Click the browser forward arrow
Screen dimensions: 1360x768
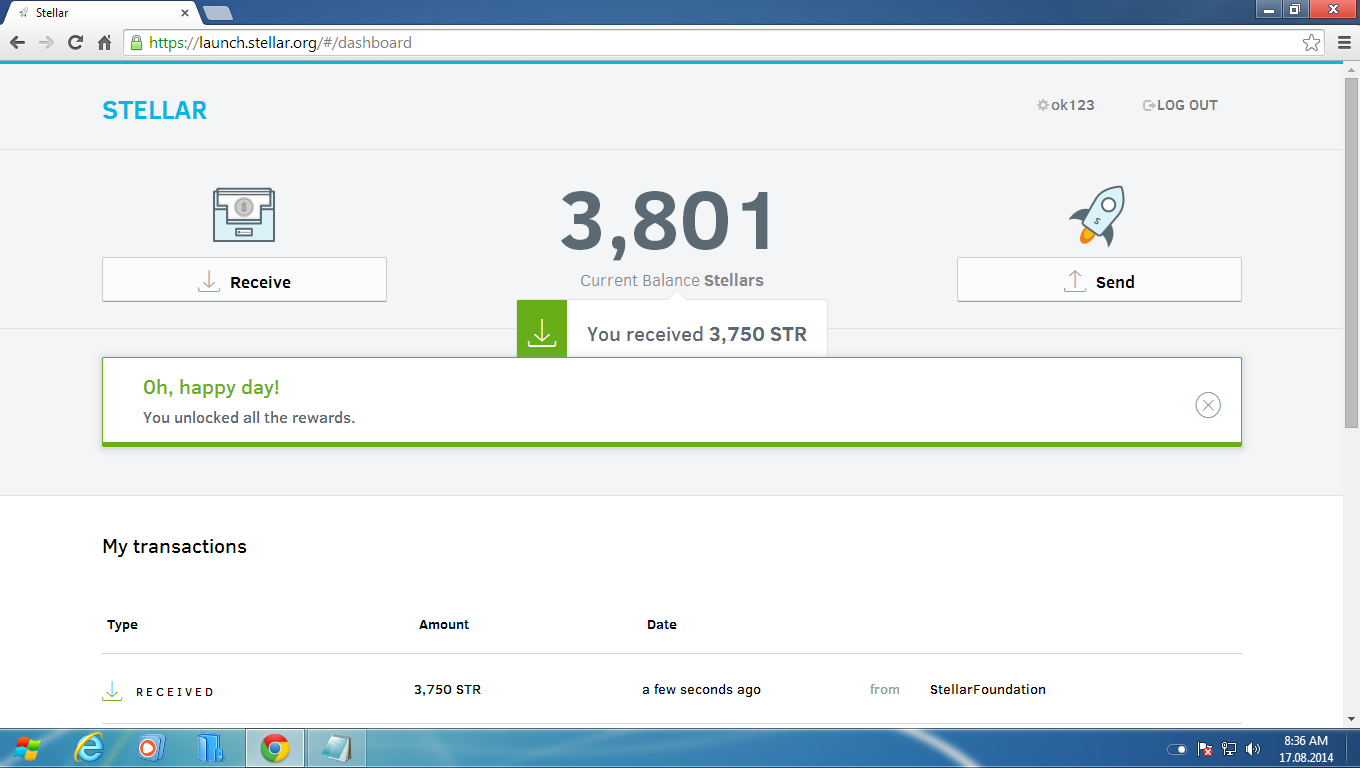tap(46, 43)
